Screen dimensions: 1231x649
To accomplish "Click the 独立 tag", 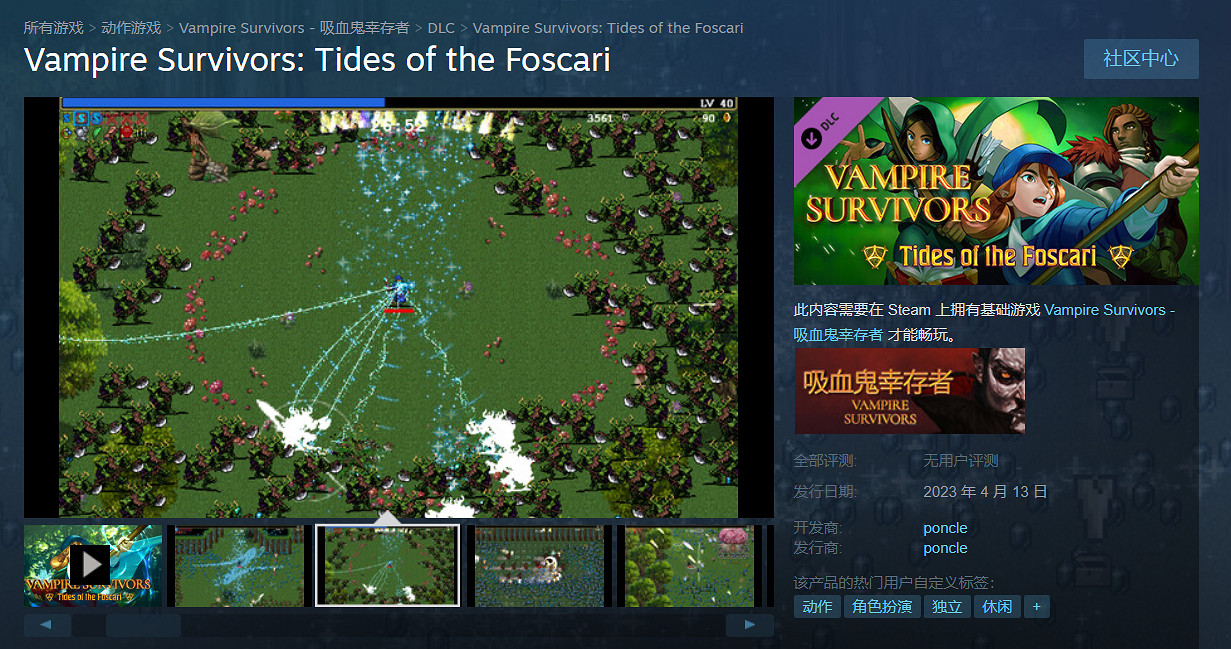I will click(x=947, y=607).
